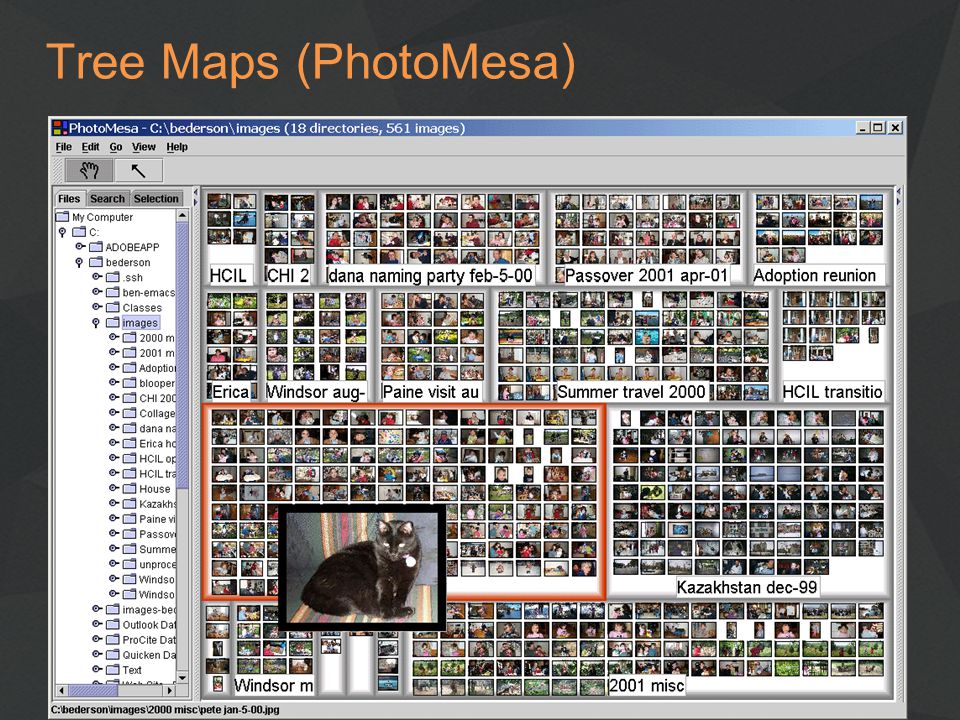Expand the ADOBEAPP folder node
Viewport: 960px width, 720px height.
pyautogui.click(x=80, y=247)
